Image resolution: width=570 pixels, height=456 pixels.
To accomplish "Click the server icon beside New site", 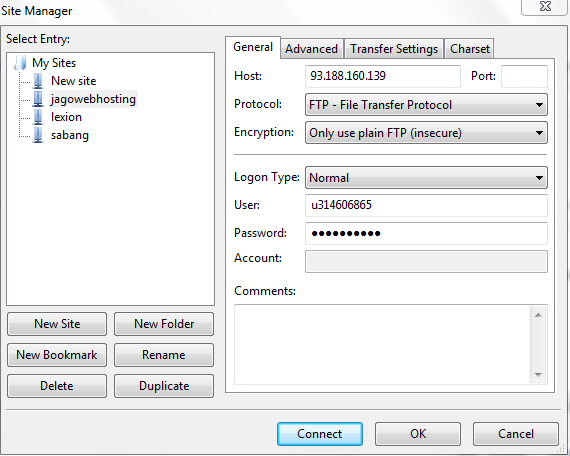I will pos(38,81).
